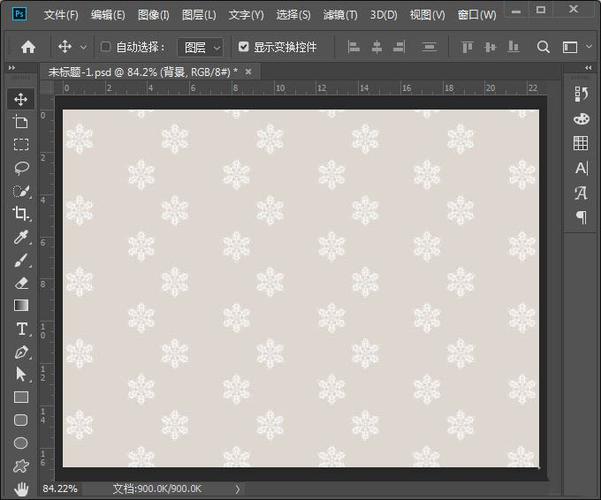Viewport: 601px width, 500px height.
Task: Open the Swatches grid panel
Action: point(581,143)
